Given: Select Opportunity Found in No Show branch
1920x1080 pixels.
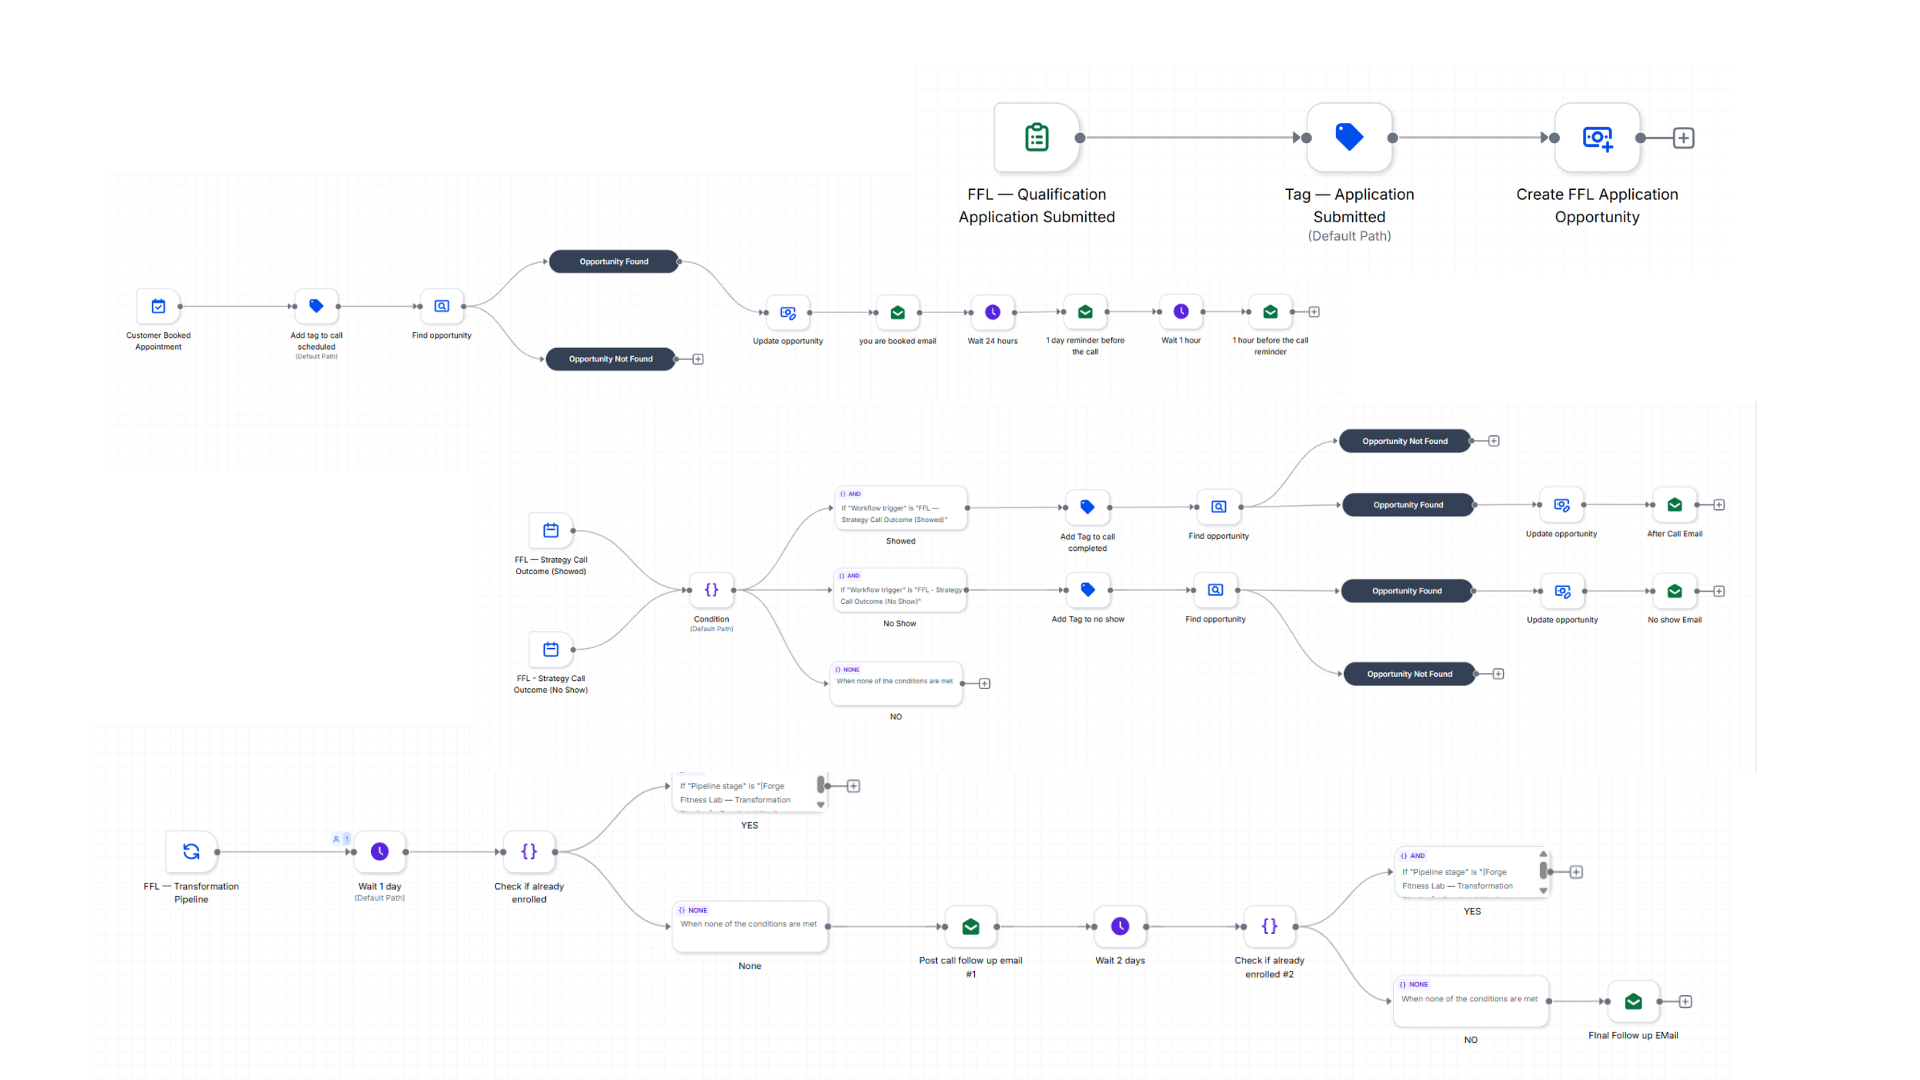Looking at the screenshot, I should point(1407,591).
